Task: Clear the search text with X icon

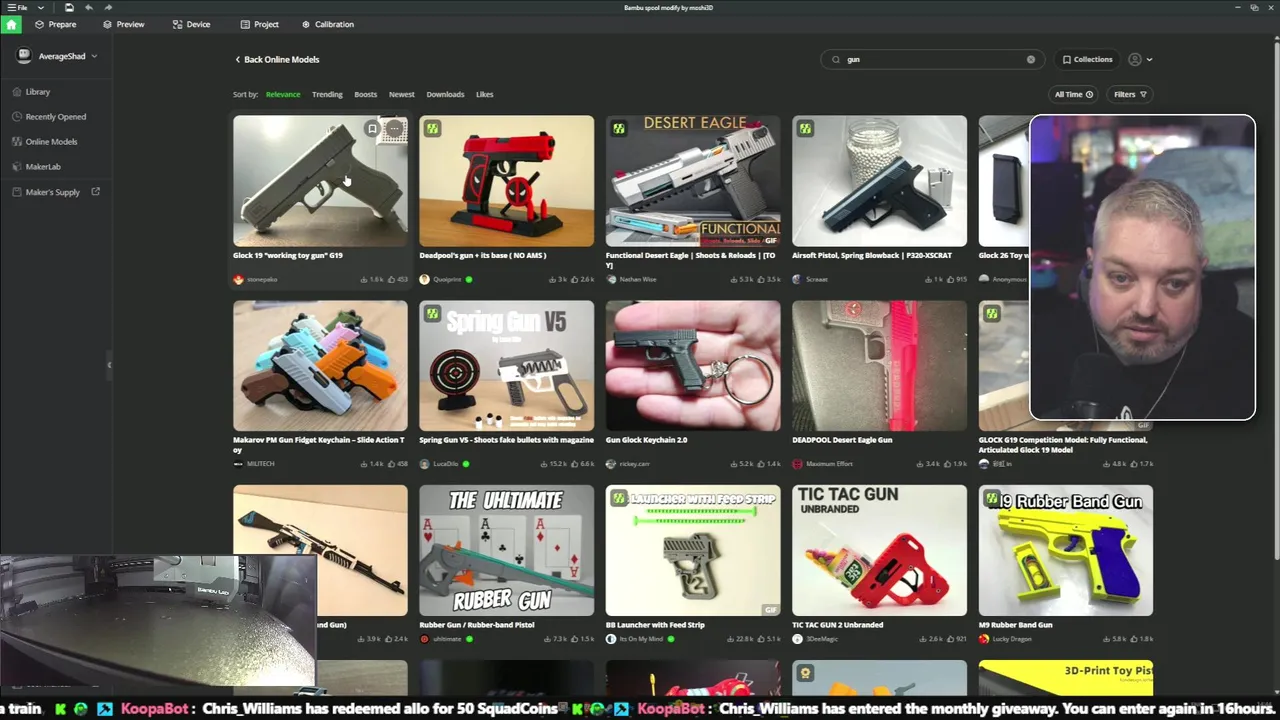Action: pyautogui.click(x=1031, y=59)
